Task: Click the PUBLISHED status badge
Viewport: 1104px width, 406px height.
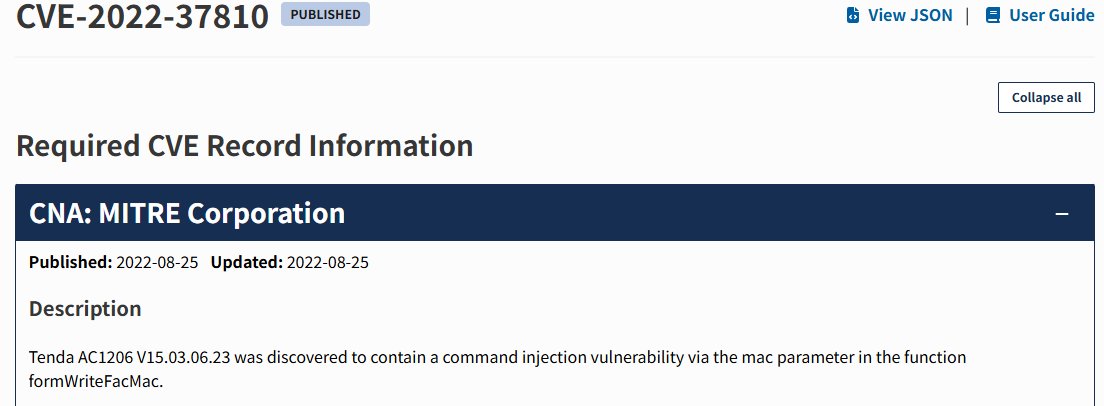Action: point(325,14)
